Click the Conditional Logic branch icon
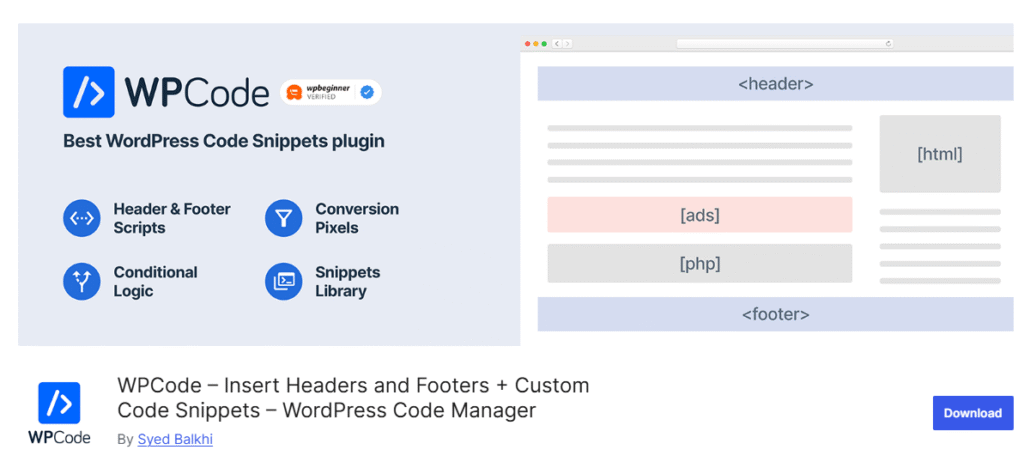Viewport: 1024px width, 468px height. 82,281
